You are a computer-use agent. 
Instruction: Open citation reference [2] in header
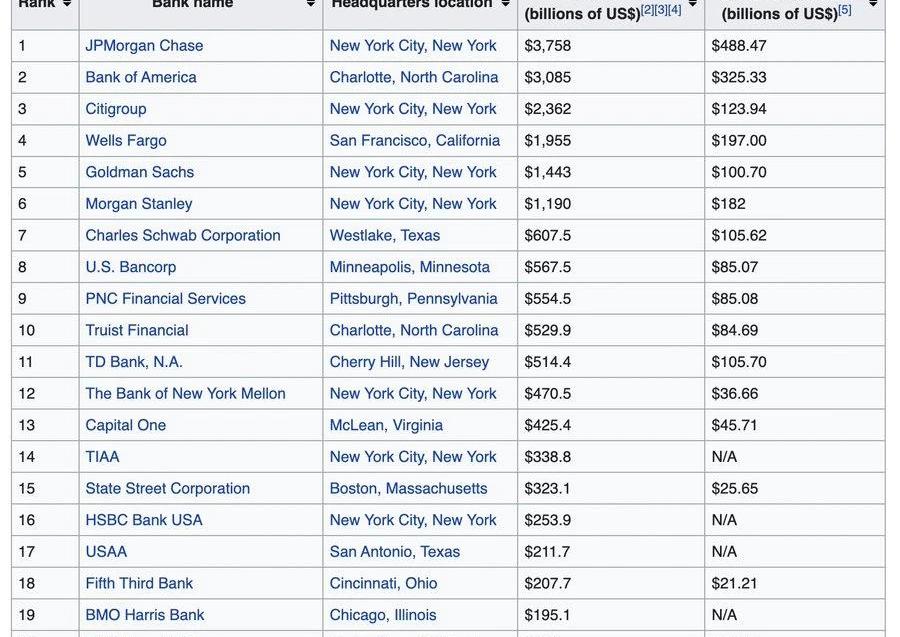click(647, 10)
